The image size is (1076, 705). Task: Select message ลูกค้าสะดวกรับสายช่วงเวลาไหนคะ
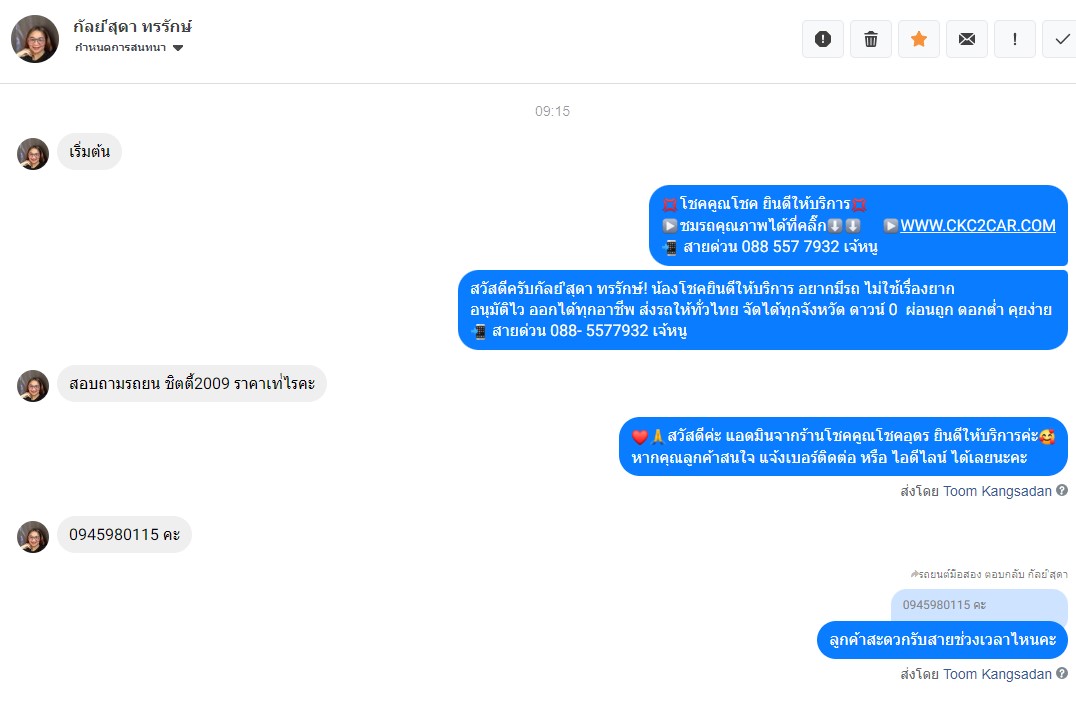click(942, 640)
